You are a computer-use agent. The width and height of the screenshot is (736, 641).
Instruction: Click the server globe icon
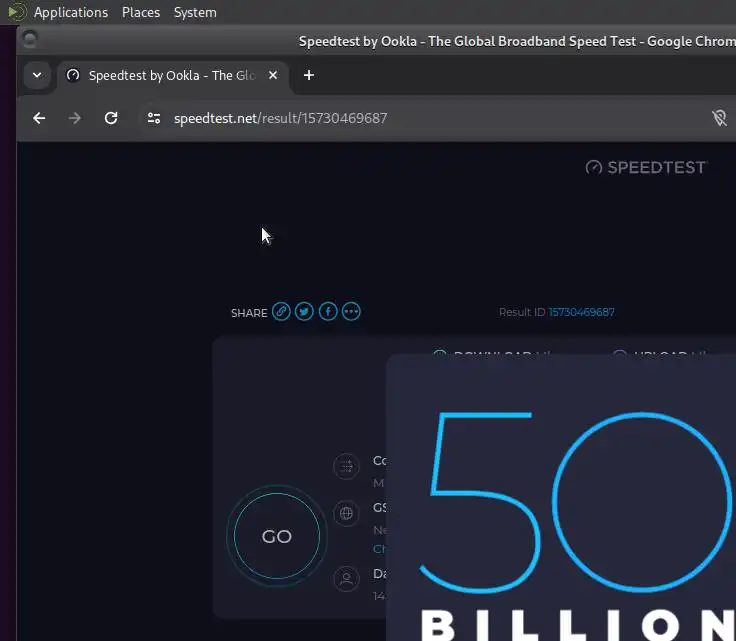[346, 513]
